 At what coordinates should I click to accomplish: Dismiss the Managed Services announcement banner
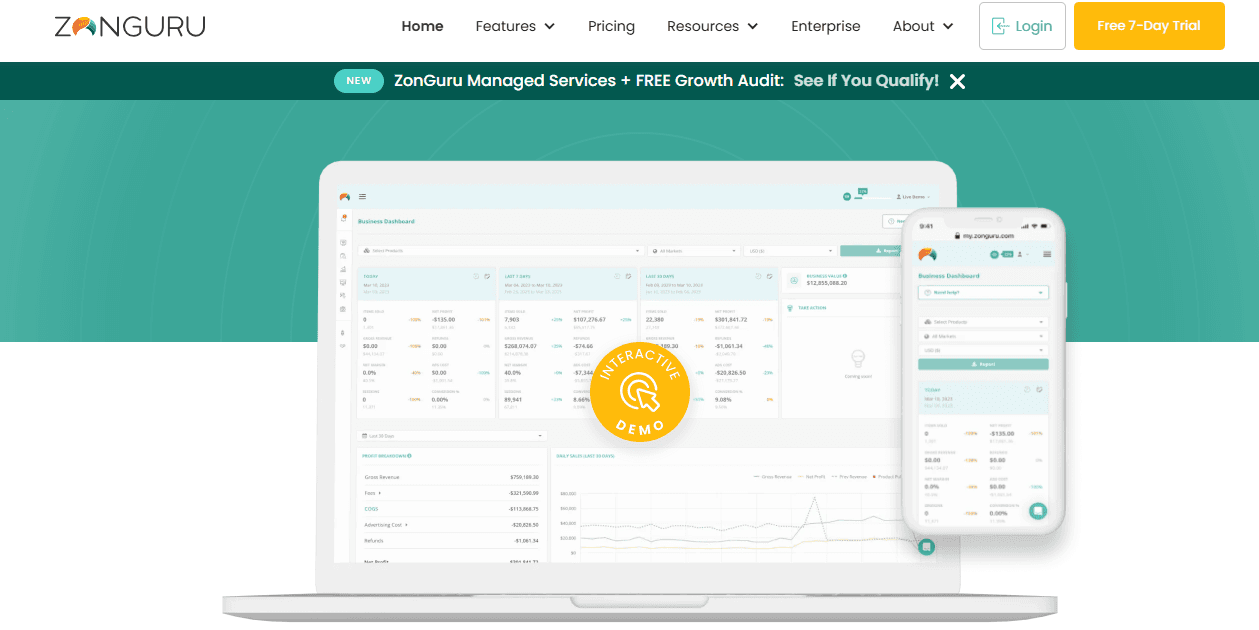[x=957, y=81]
